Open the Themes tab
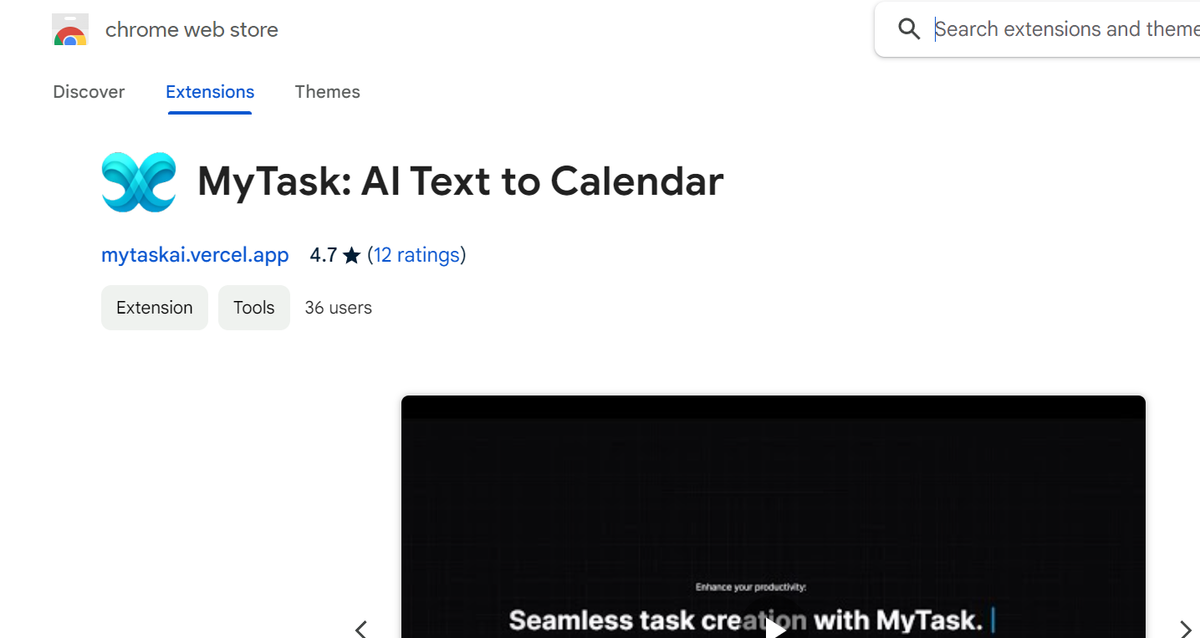 point(327,91)
